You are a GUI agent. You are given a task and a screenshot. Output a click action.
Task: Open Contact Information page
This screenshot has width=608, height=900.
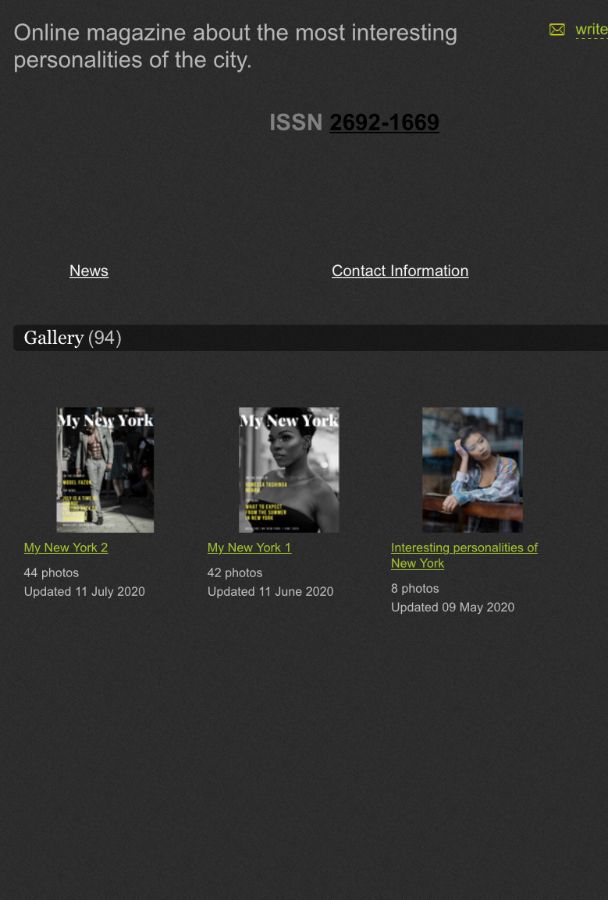(400, 271)
